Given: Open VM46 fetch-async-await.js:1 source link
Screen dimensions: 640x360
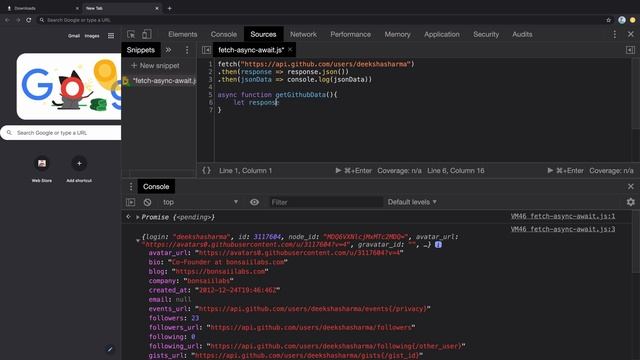Looking at the screenshot, I should (x=563, y=216).
